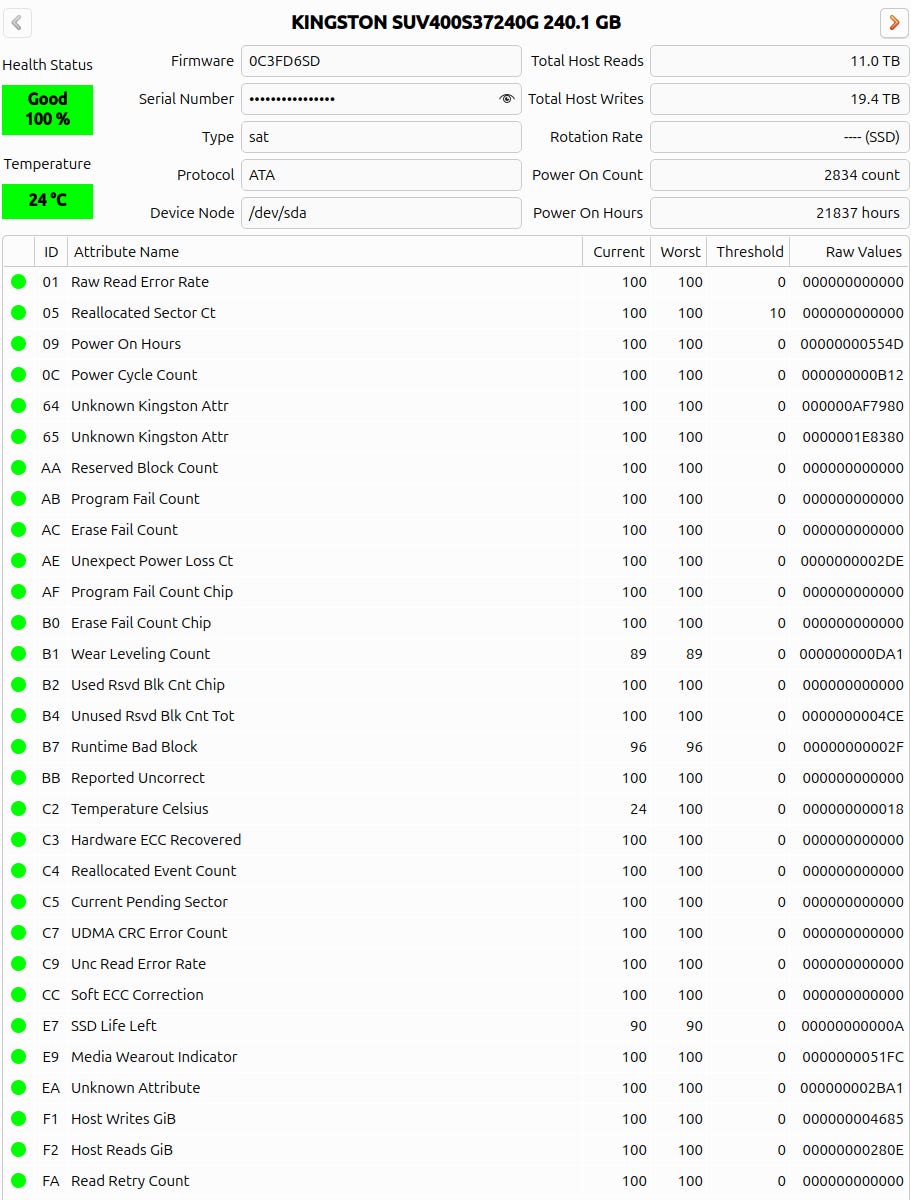Click the Device Node field /dev/sda

381,213
